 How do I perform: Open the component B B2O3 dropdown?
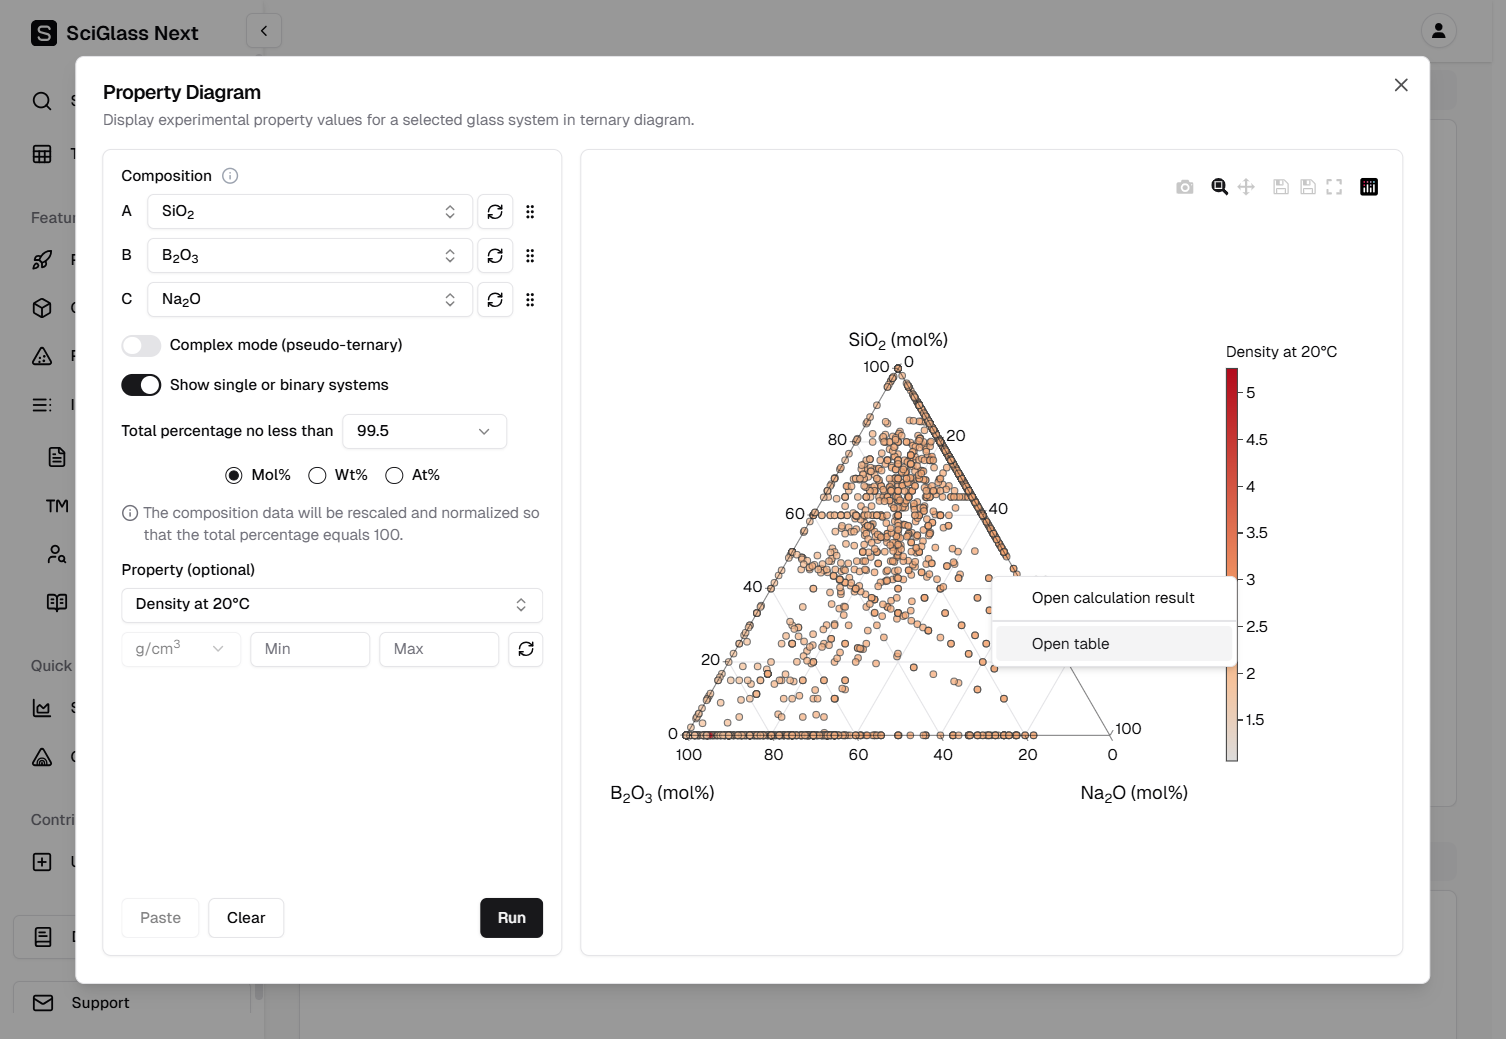[x=309, y=256]
